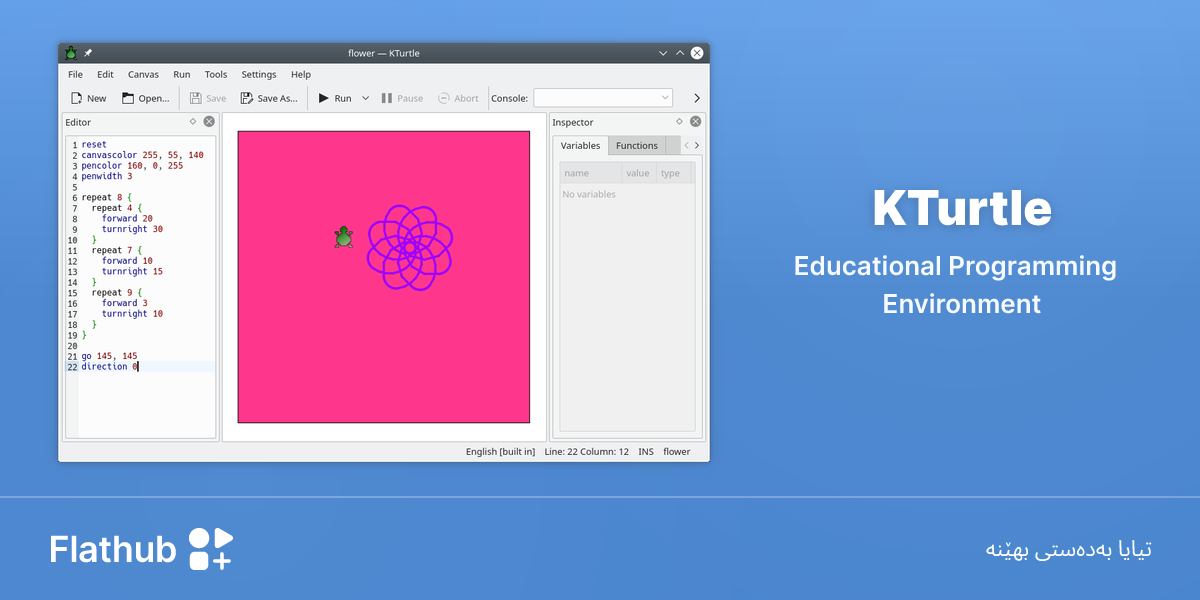Close the Inspector panel

pyautogui.click(x=696, y=121)
